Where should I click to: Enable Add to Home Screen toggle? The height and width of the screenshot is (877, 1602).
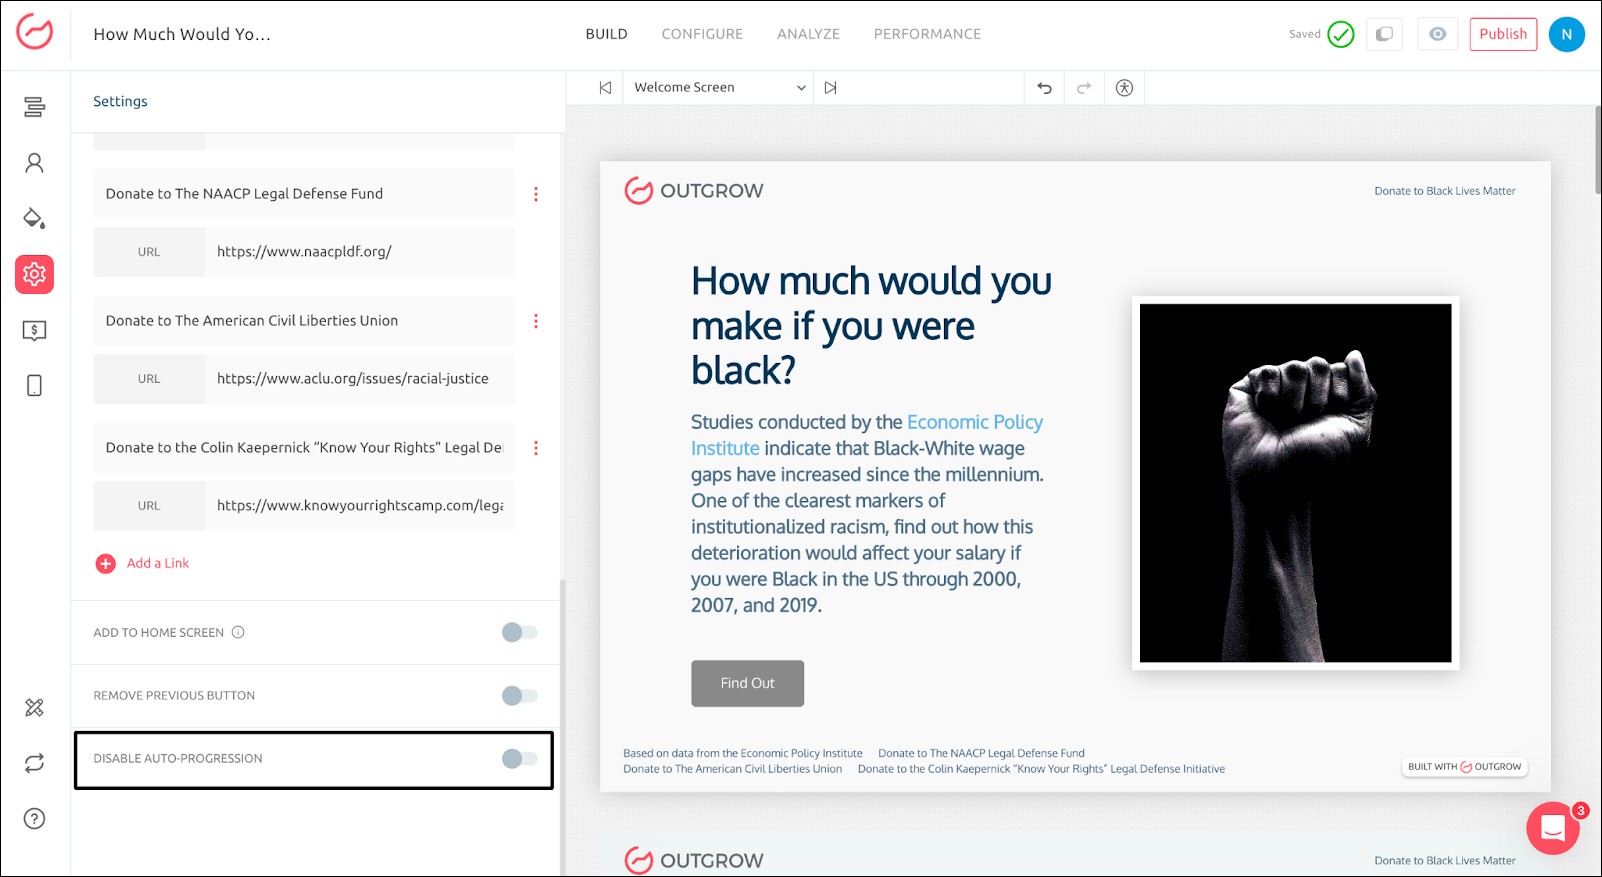(519, 632)
